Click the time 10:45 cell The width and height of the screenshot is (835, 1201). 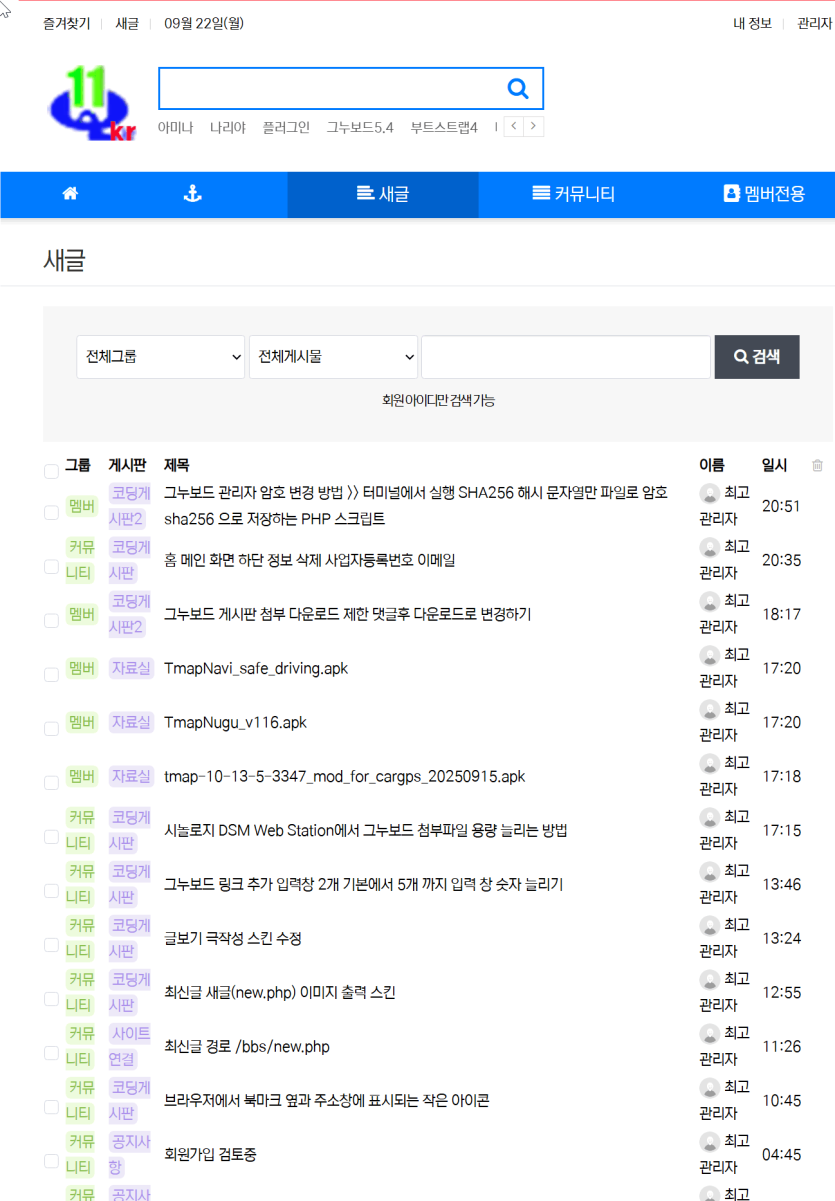781,1100
